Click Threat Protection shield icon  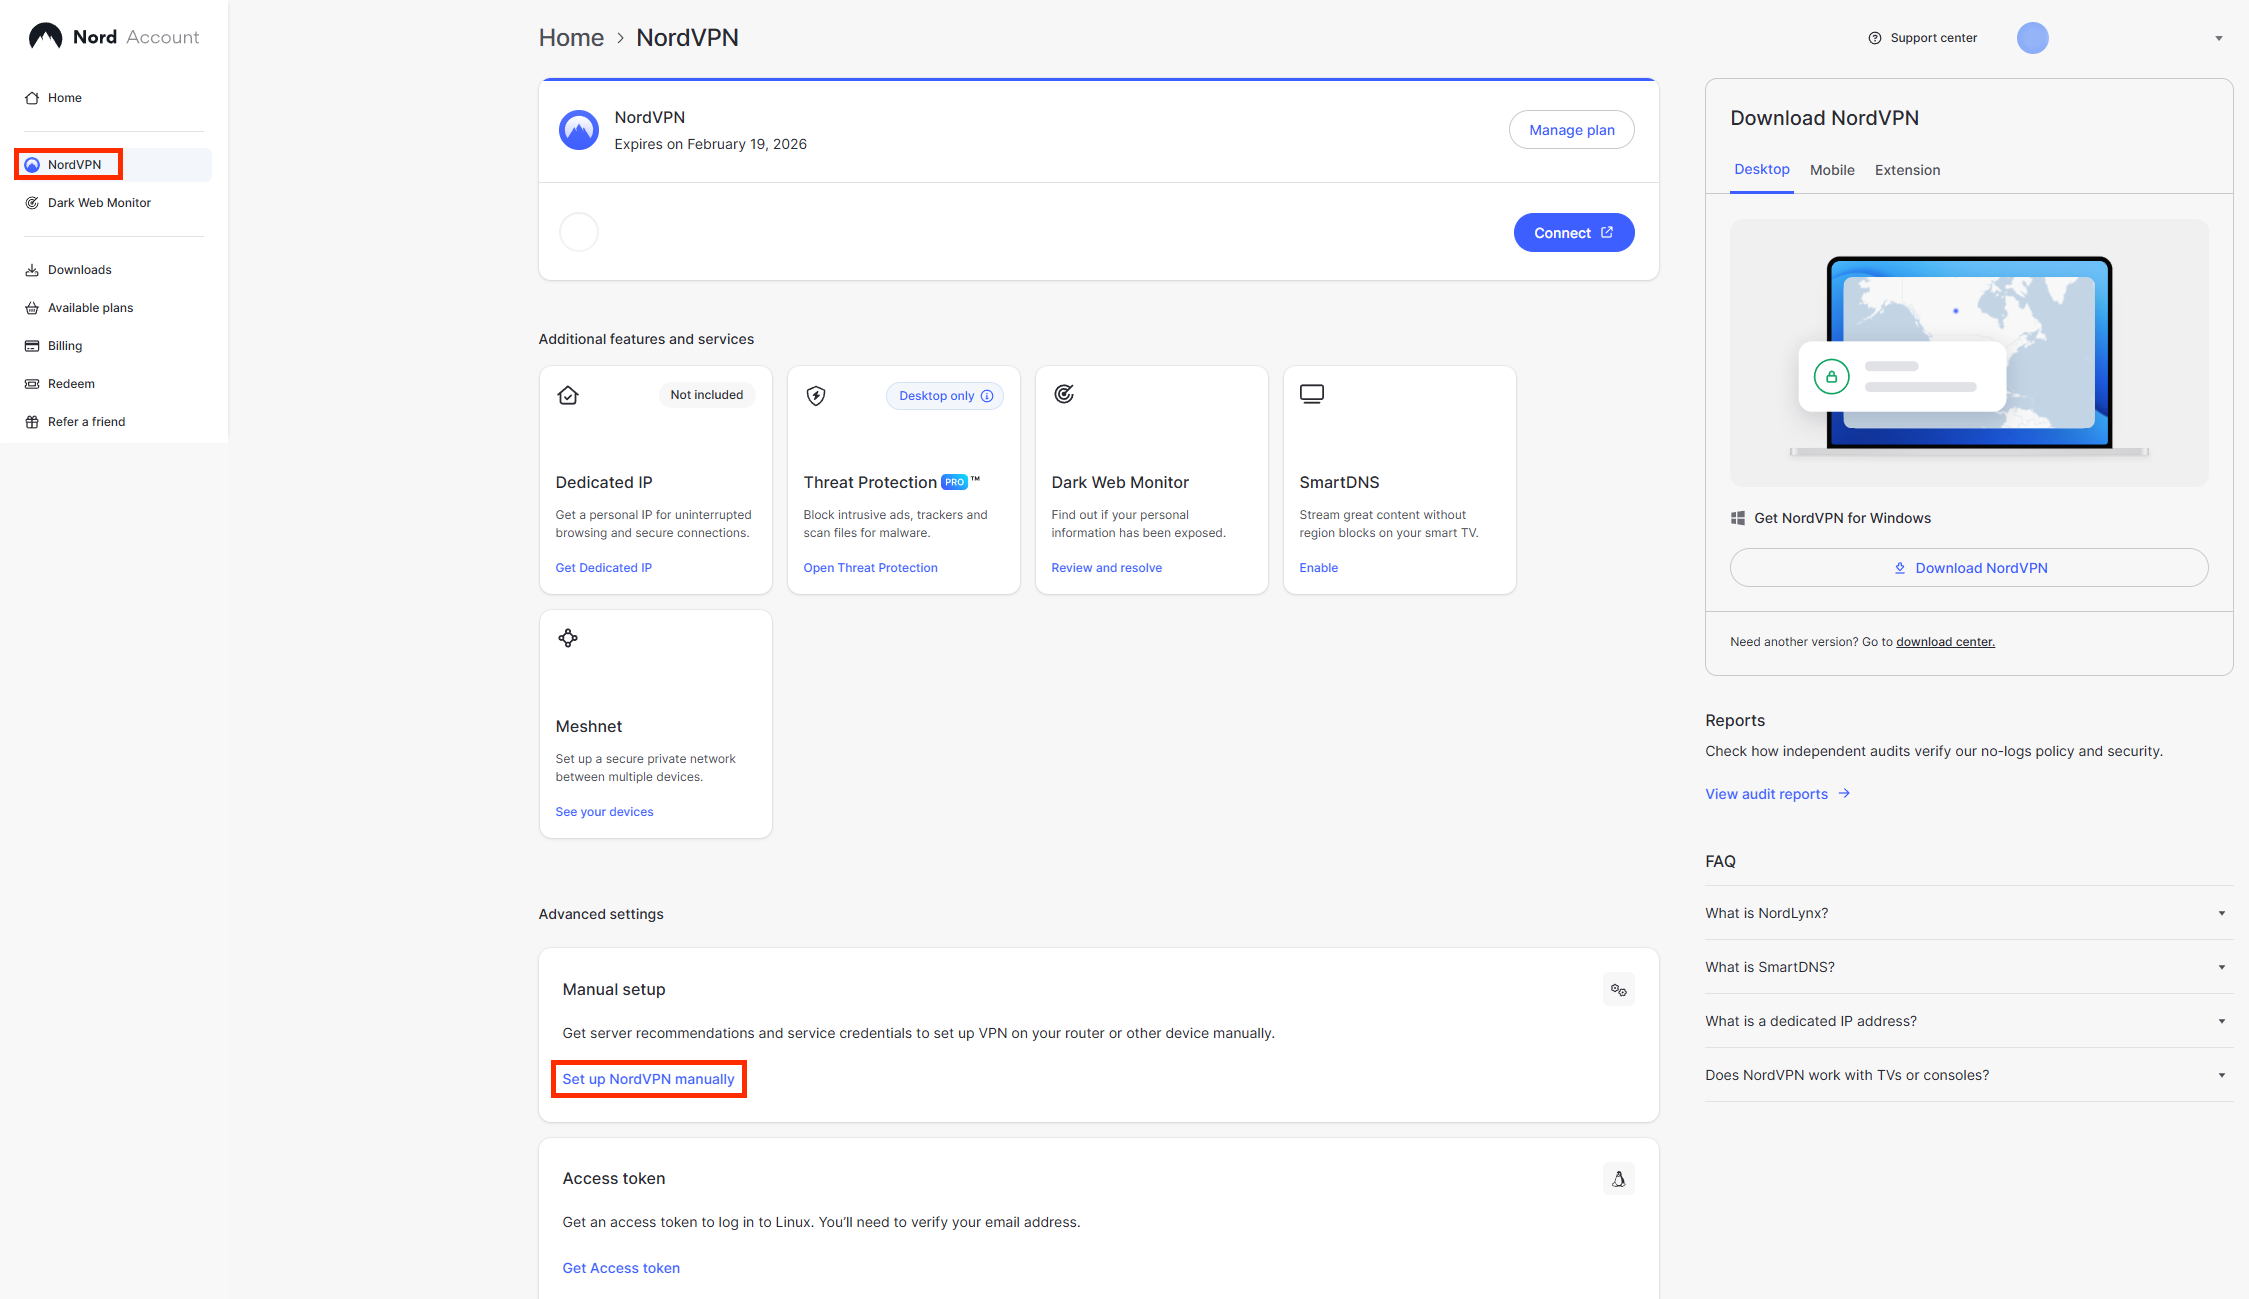[816, 395]
